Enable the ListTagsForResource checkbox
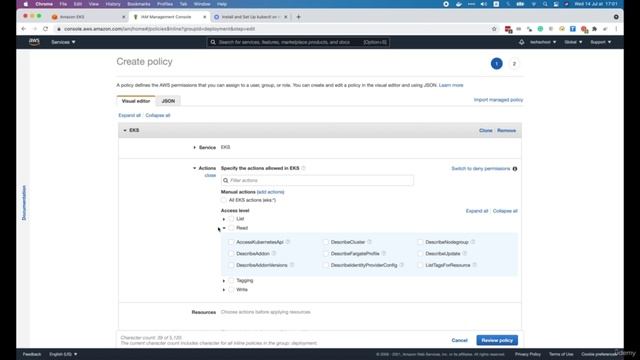Screen dimensions: 640x360 pos(420,265)
